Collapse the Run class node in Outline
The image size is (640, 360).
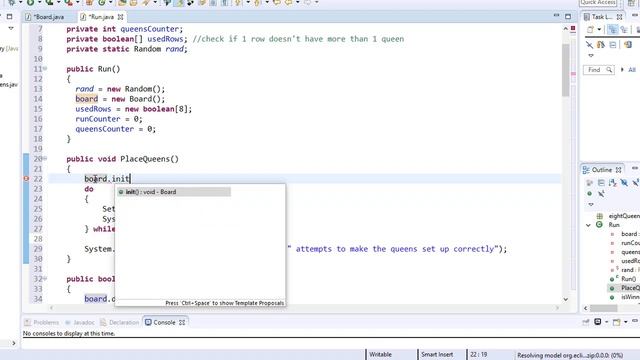point(588,225)
